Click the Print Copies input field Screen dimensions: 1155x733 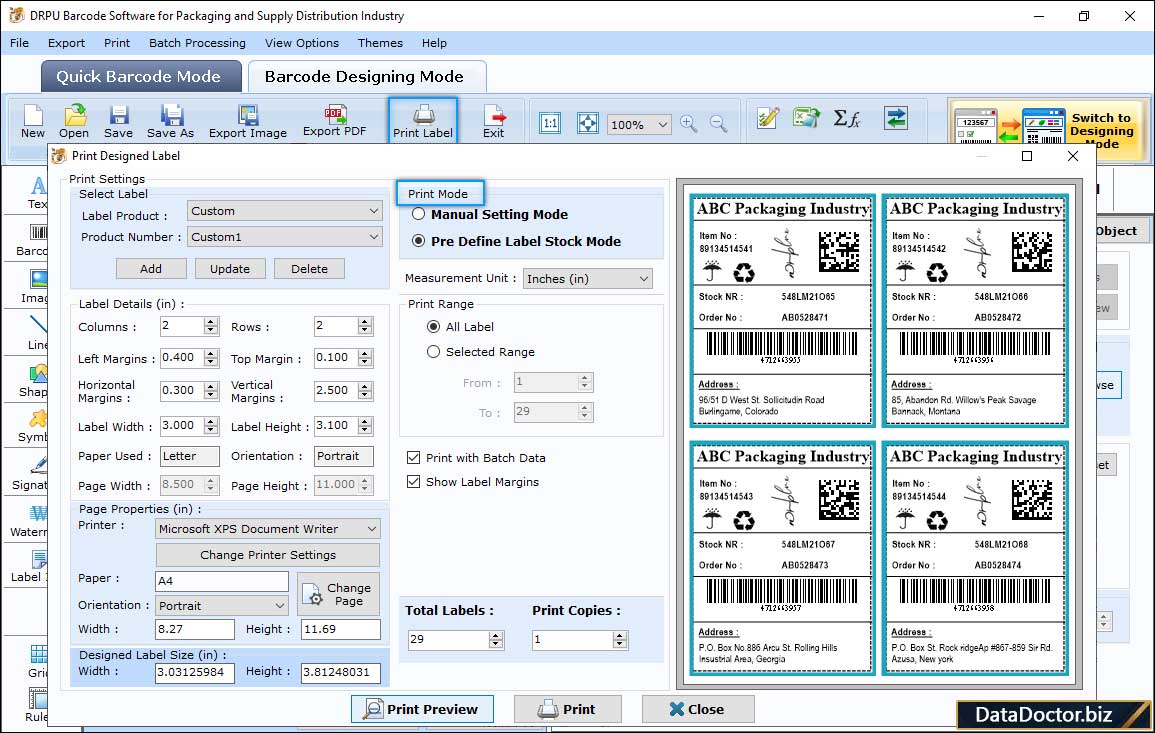tap(572, 639)
